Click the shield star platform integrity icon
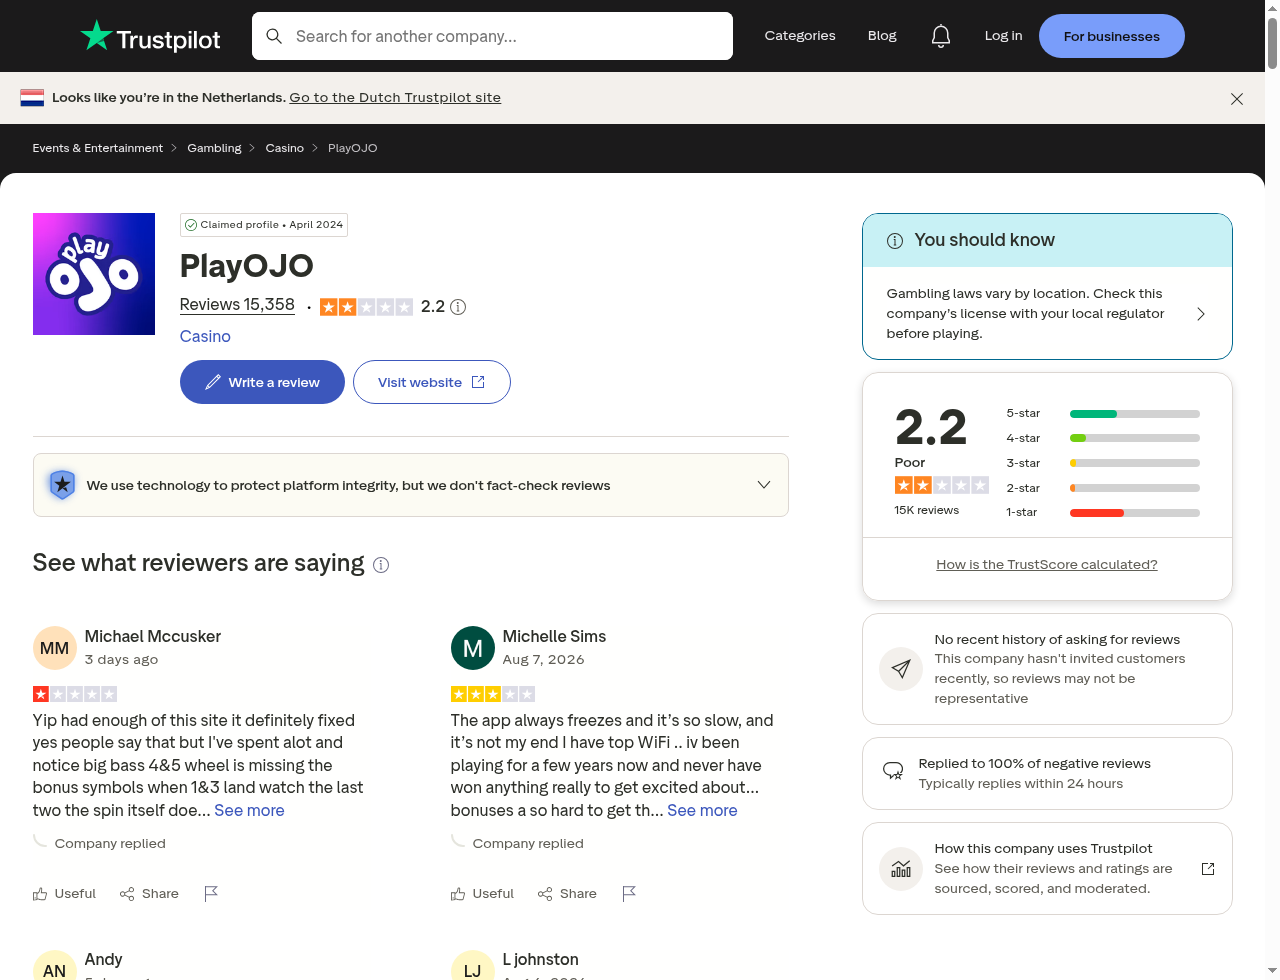Screen dimensions: 1280x980 (x=62, y=485)
